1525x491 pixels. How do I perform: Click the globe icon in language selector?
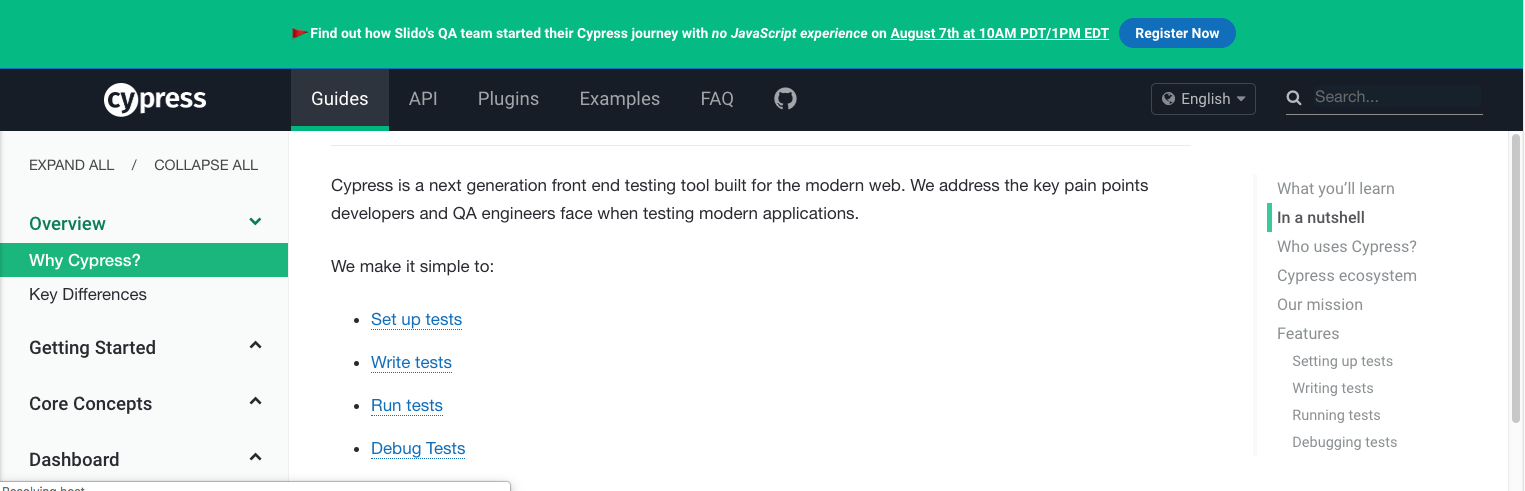click(x=1167, y=99)
